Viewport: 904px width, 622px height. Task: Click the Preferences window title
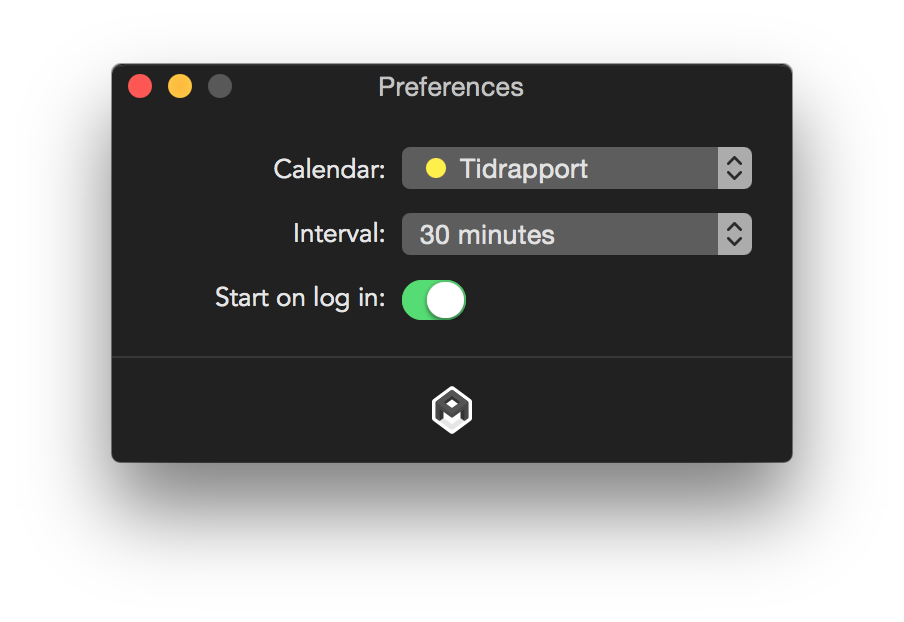click(x=451, y=87)
